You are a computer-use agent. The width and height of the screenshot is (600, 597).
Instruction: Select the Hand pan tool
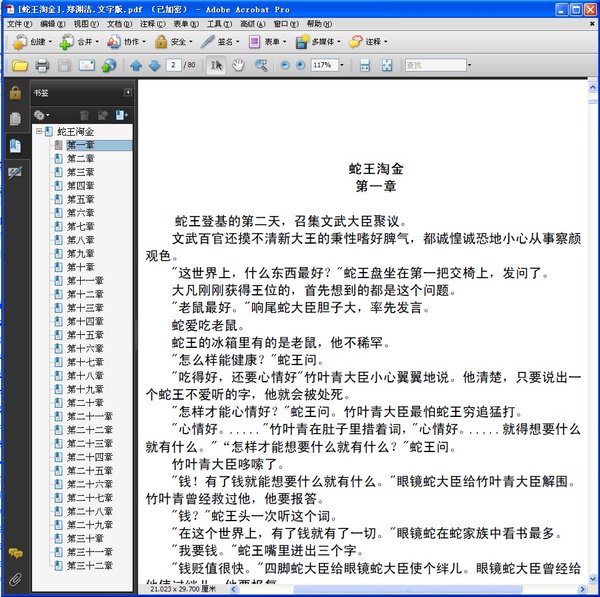coord(238,65)
